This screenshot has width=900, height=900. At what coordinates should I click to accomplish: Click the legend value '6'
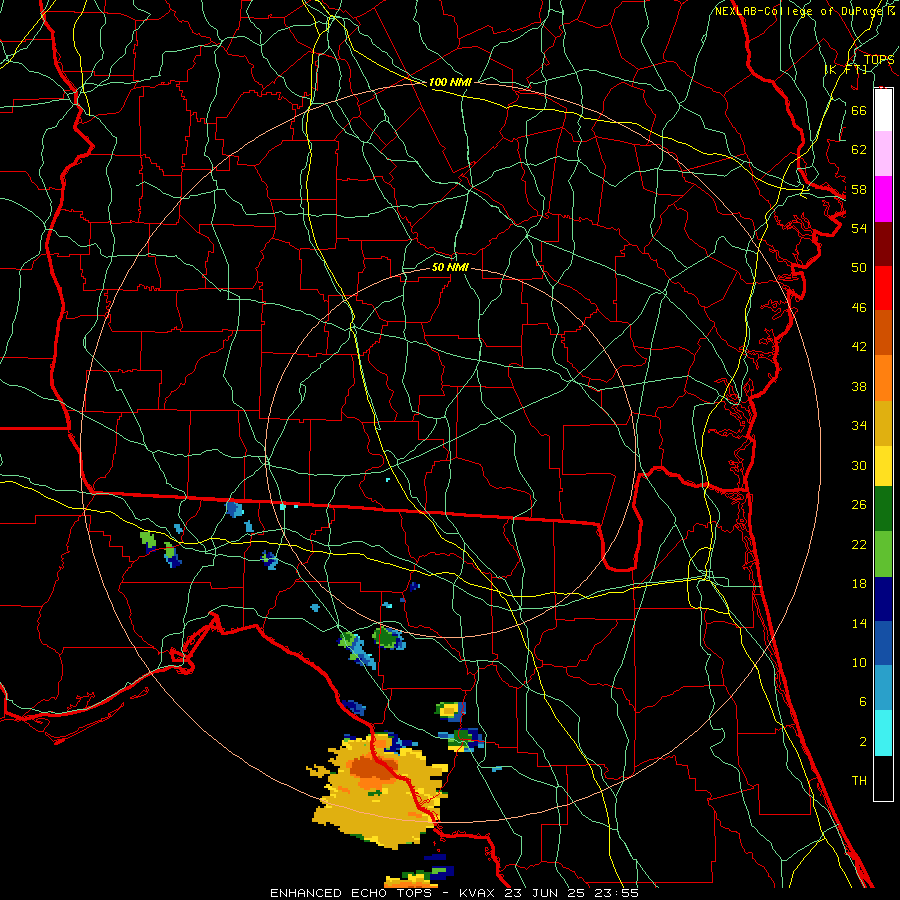[x=862, y=702]
